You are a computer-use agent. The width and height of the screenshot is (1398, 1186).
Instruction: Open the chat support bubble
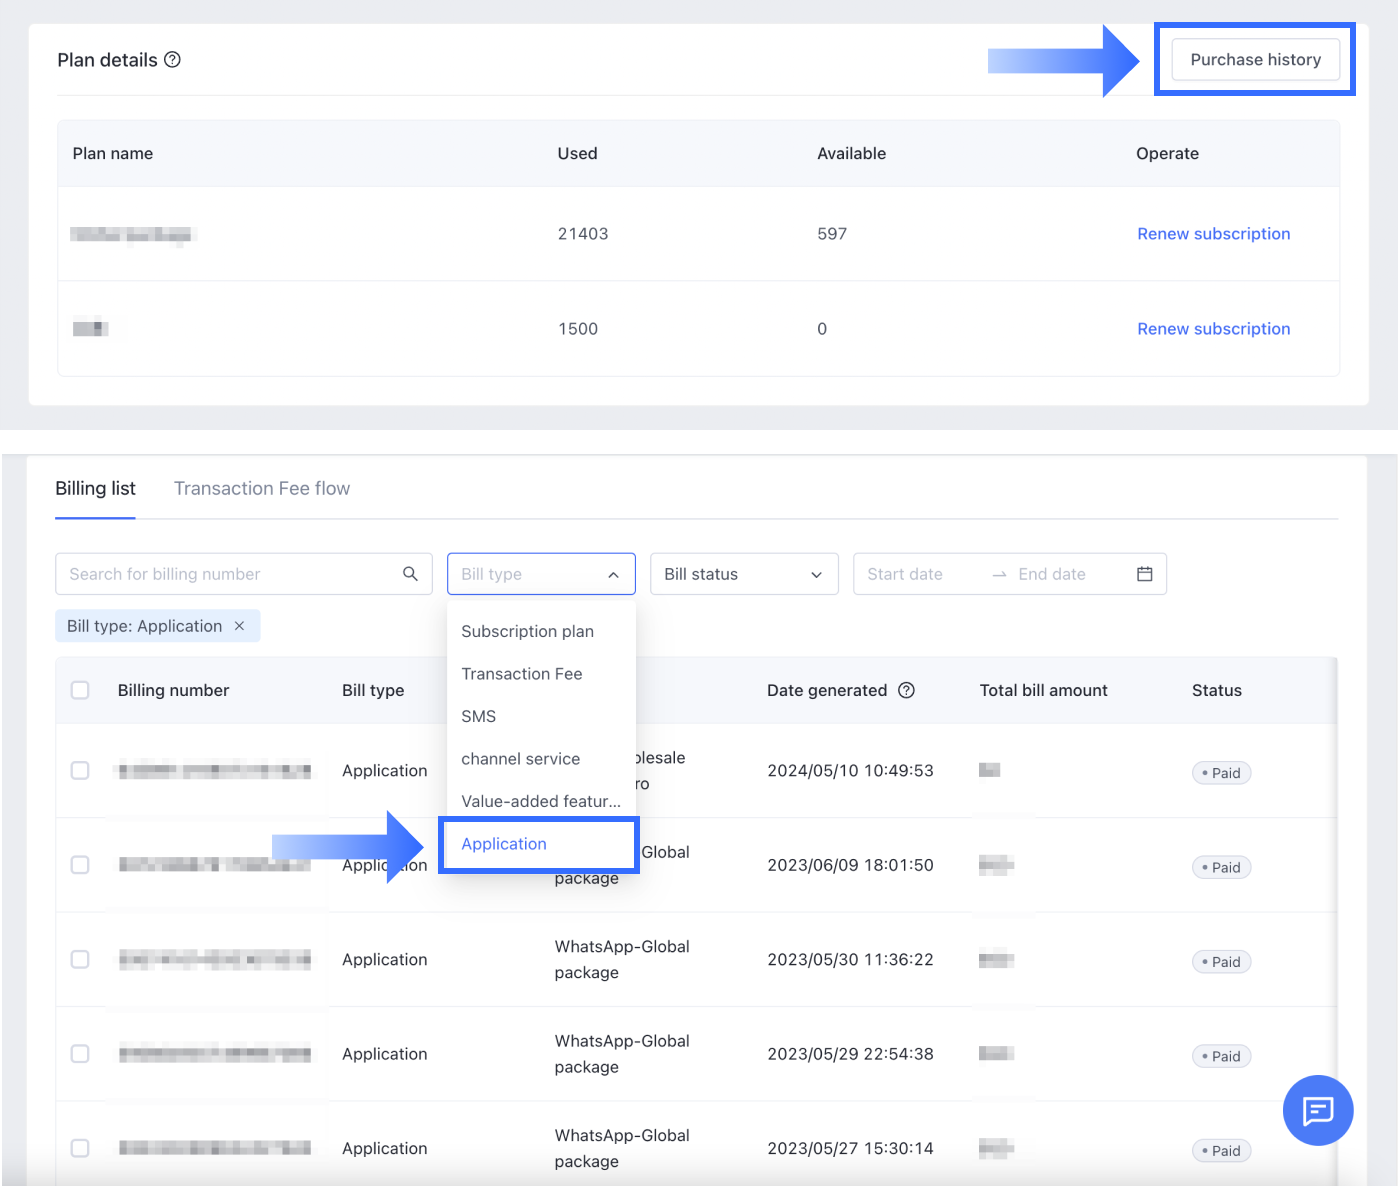coord(1317,1110)
